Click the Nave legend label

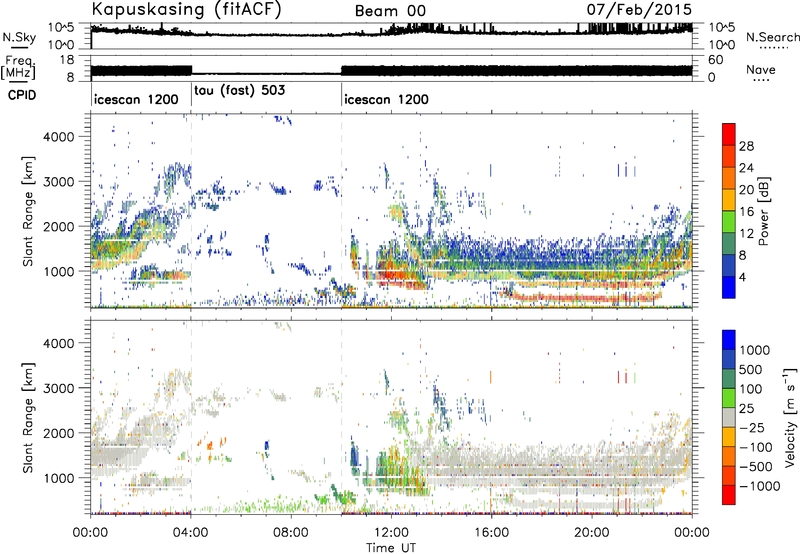(761, 70)
